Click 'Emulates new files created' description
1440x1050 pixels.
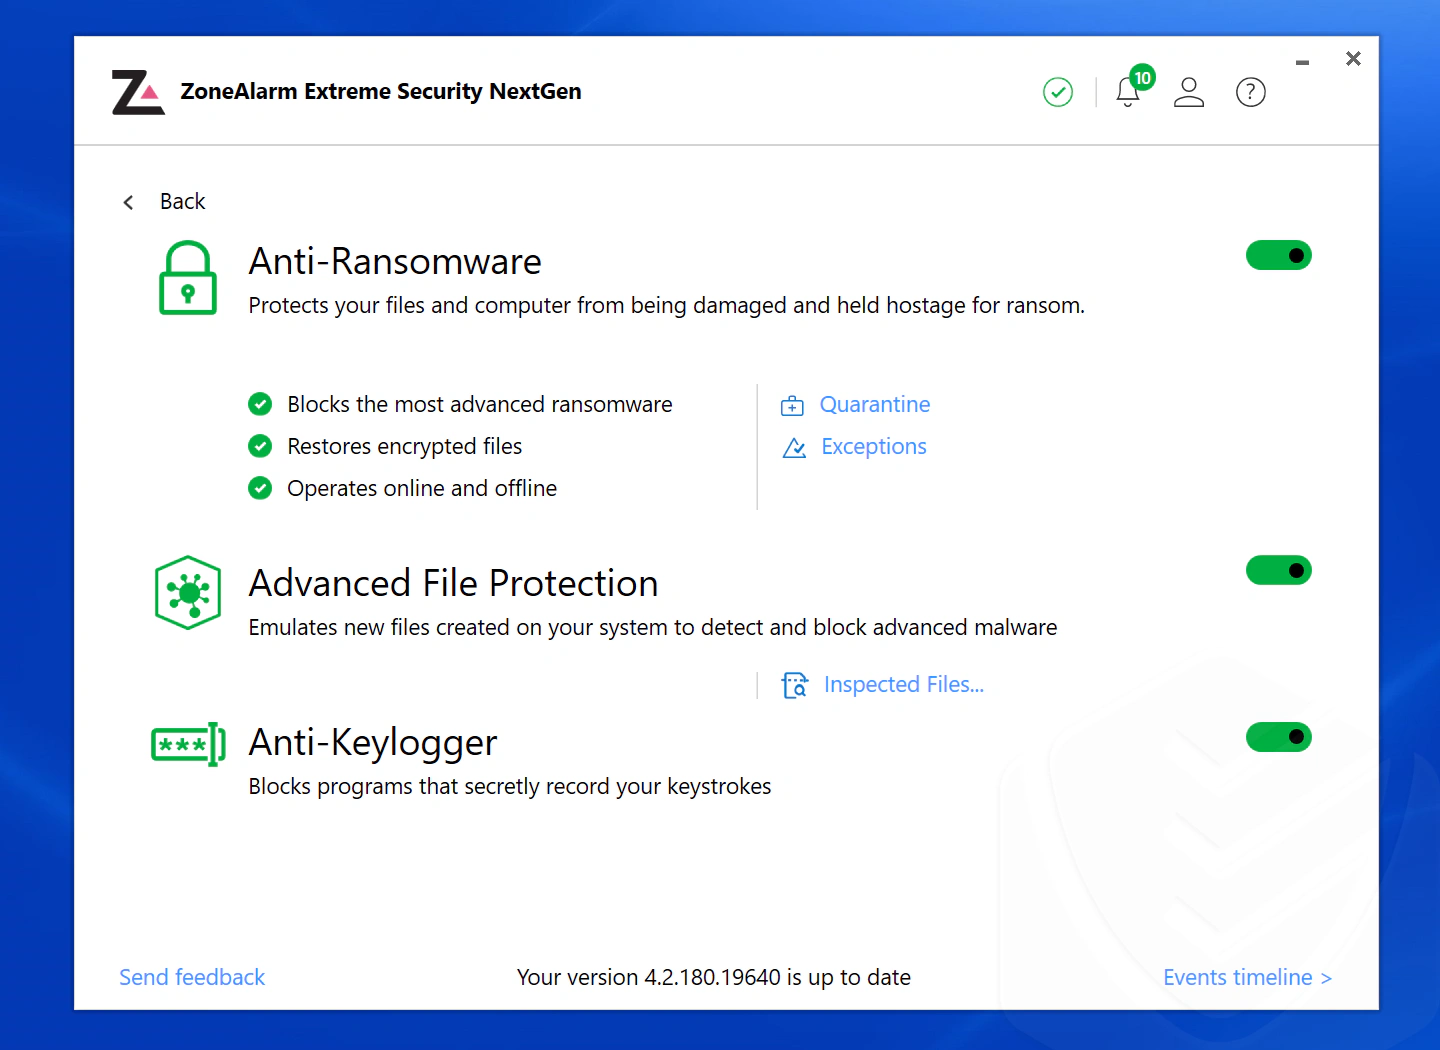(x=653, y=627)
